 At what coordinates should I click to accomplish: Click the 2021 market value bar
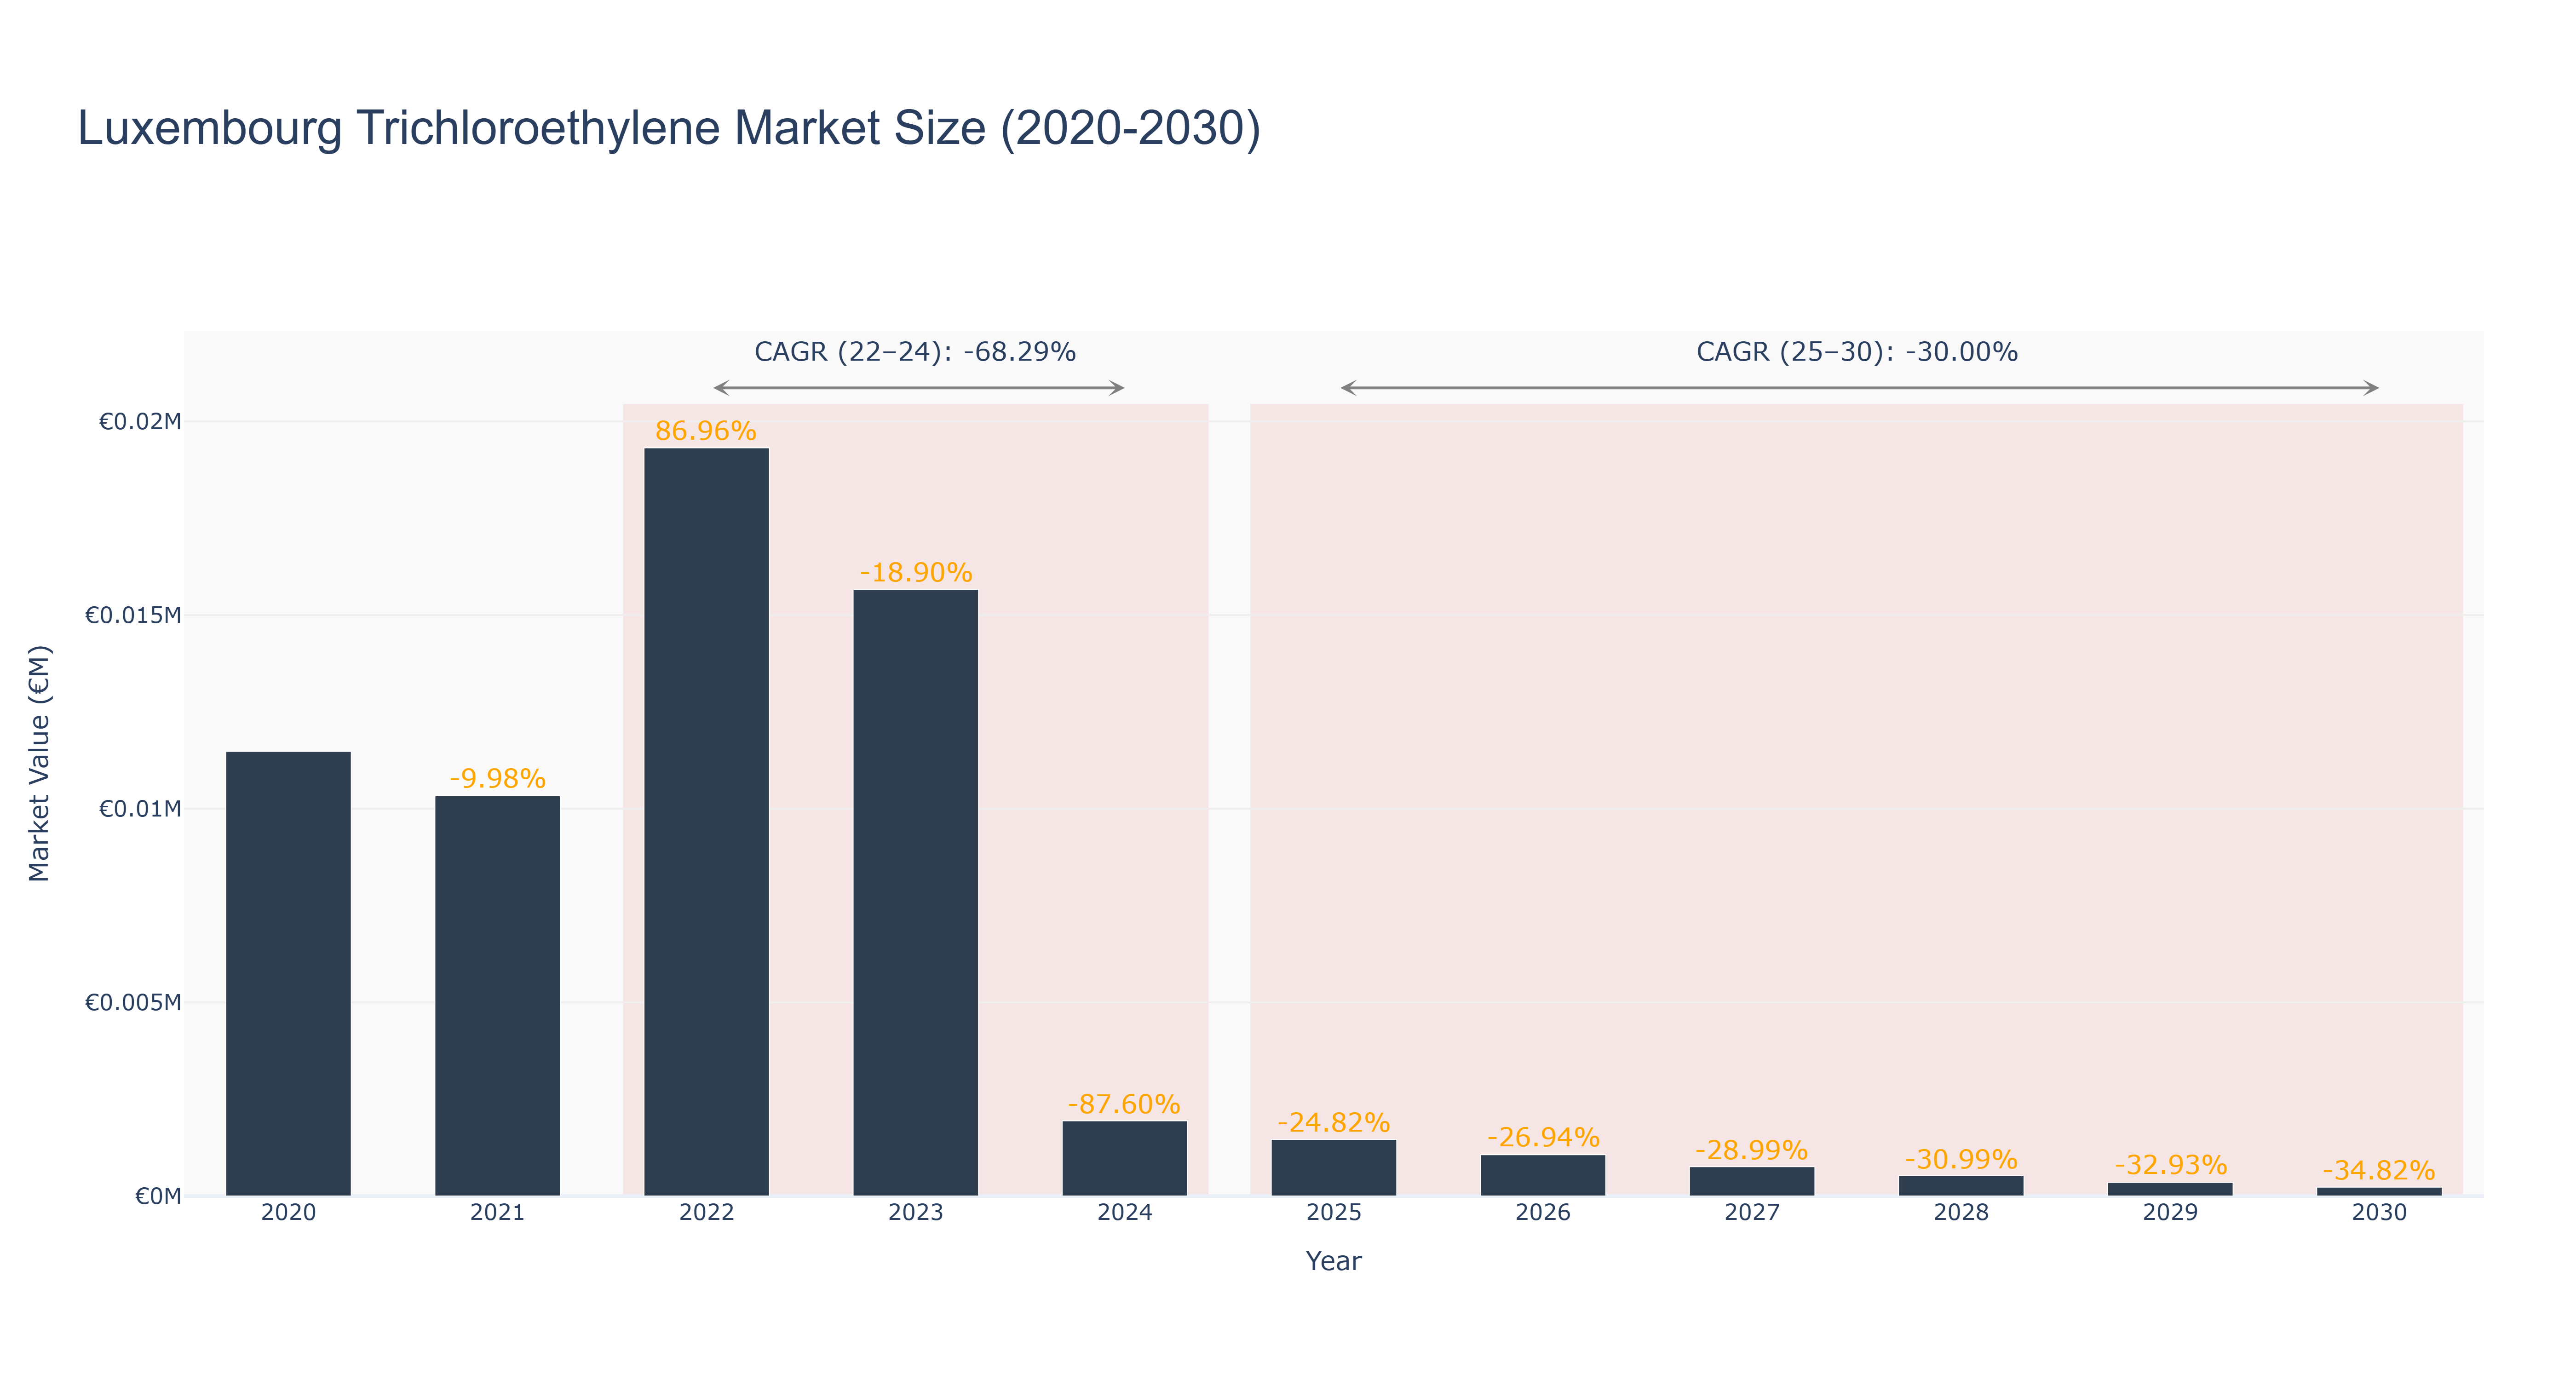pyautogui.click(x=497, y=995)
